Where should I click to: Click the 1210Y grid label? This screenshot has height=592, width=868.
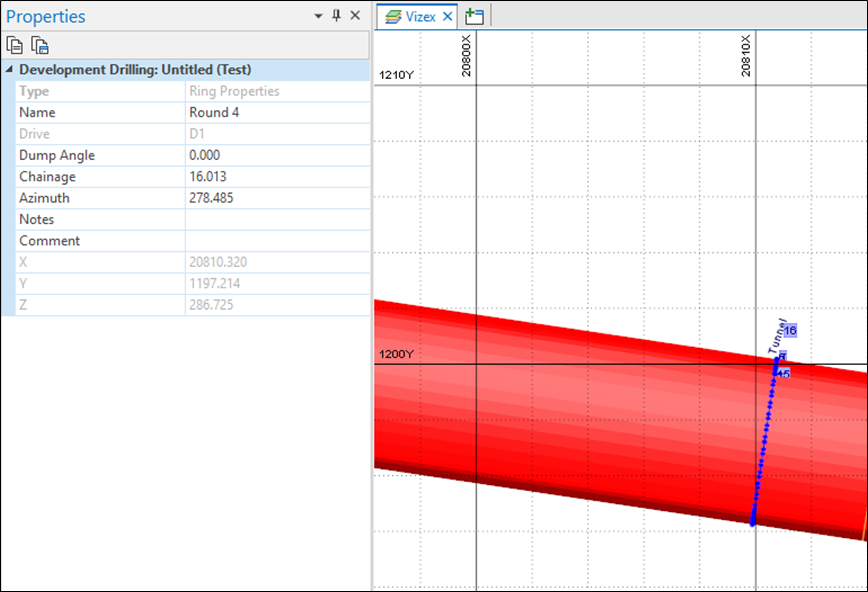(396, 75)
